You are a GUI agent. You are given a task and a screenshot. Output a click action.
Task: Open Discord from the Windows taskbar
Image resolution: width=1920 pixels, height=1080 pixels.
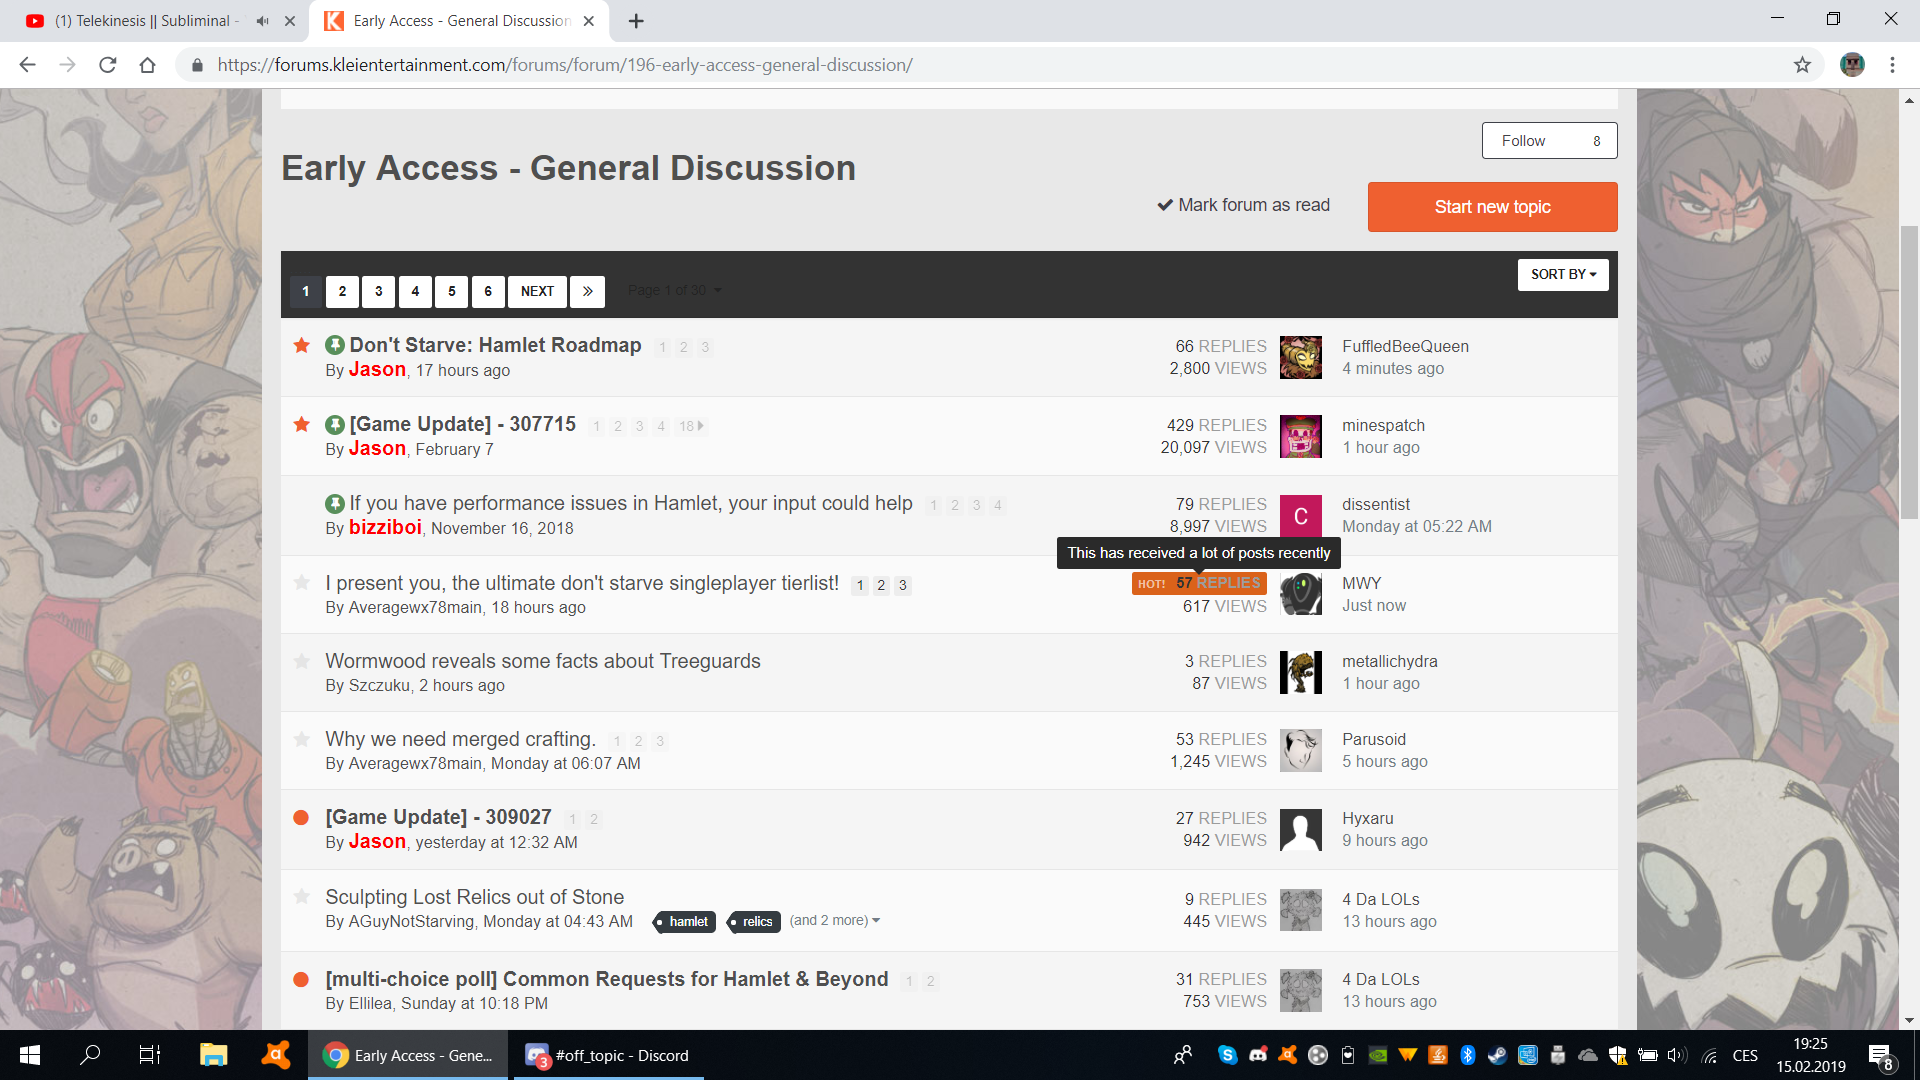(x=608, y=1055)
